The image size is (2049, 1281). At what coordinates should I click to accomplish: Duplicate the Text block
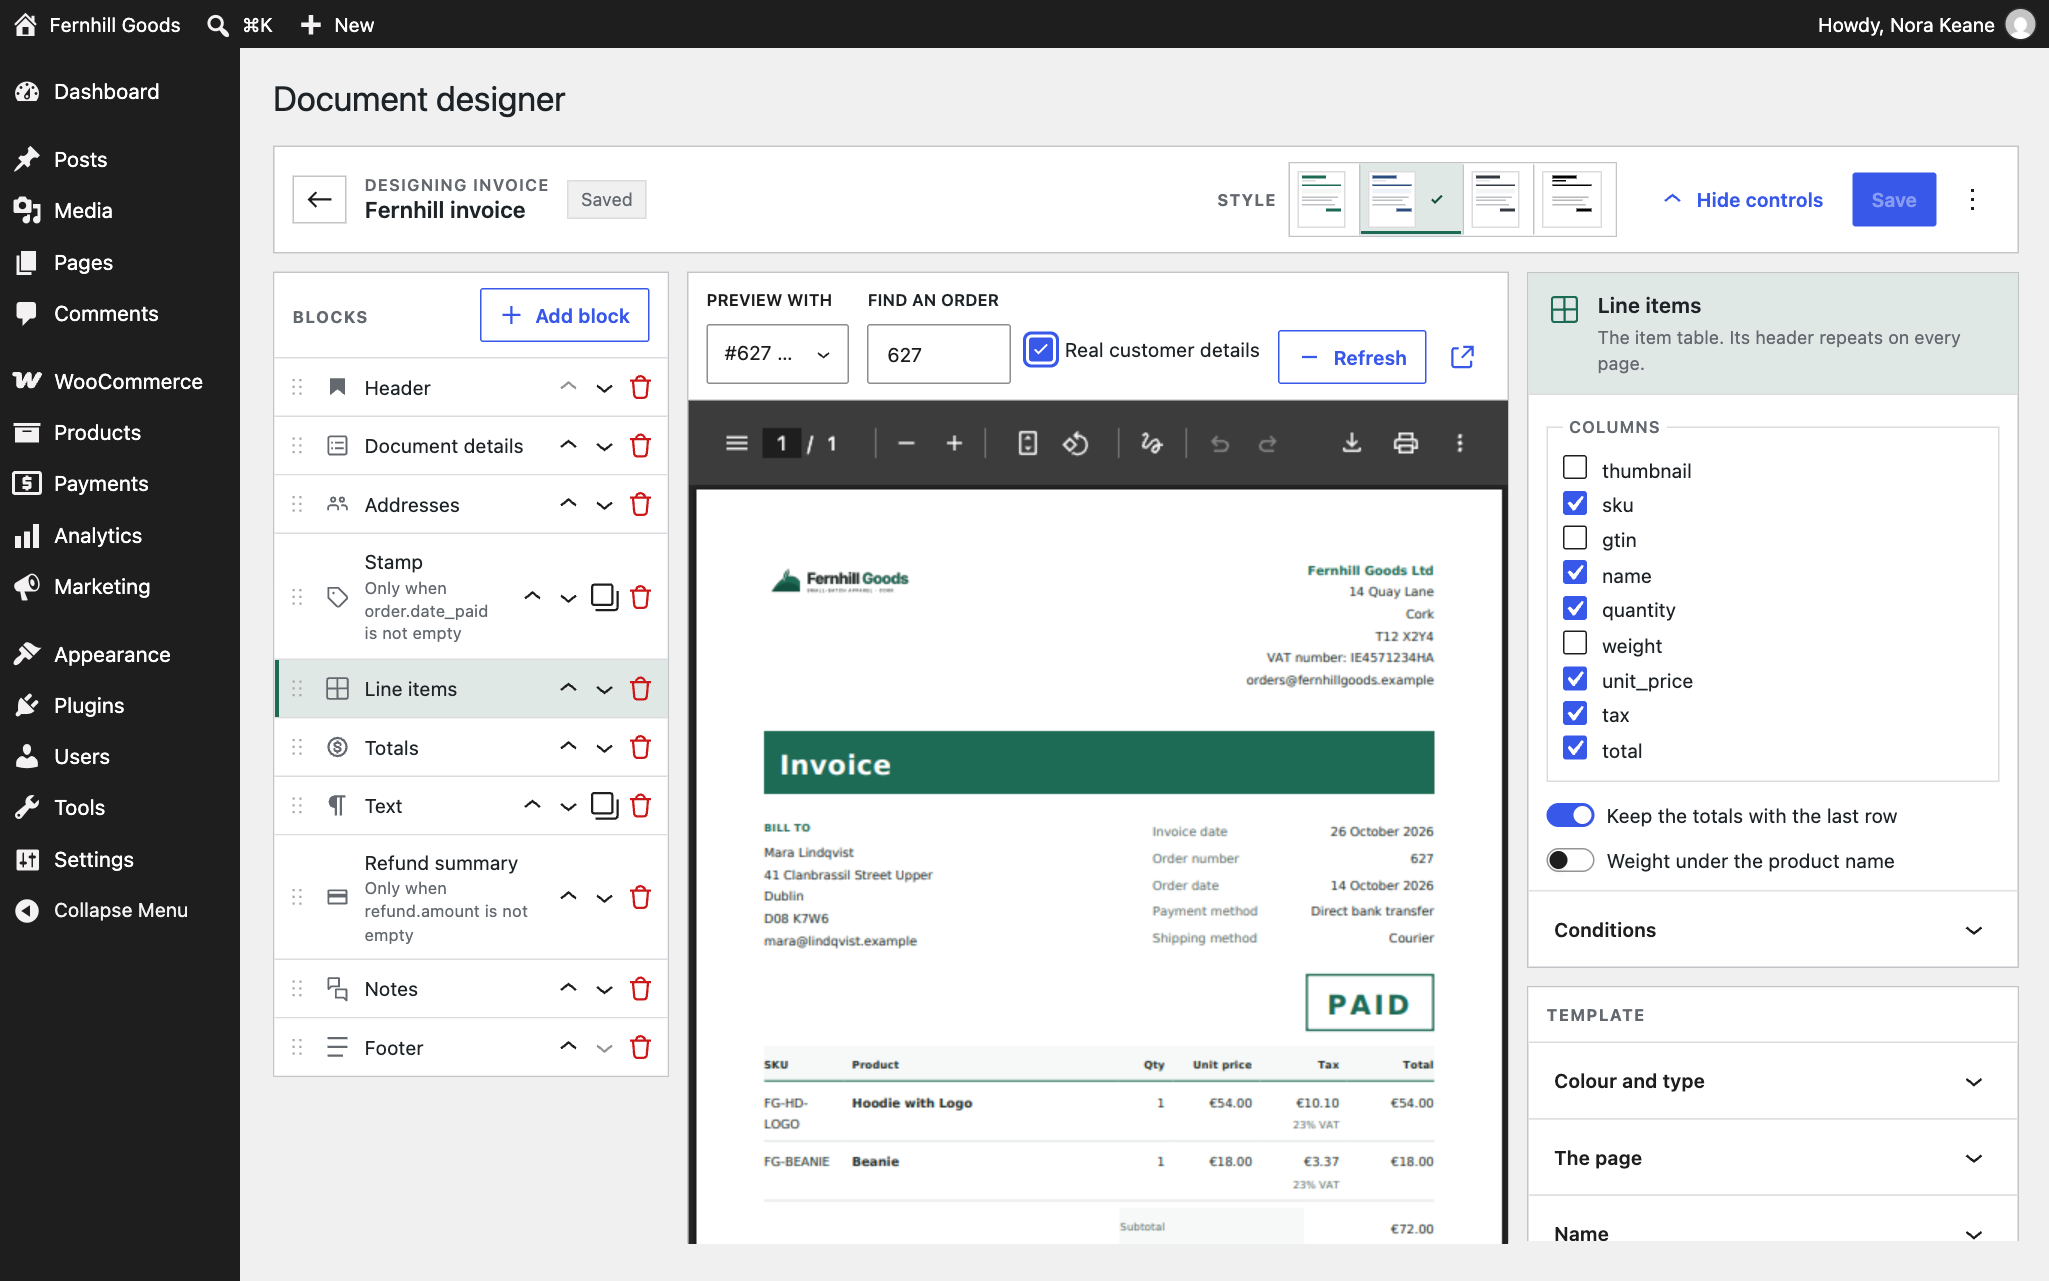click(604, 806)
